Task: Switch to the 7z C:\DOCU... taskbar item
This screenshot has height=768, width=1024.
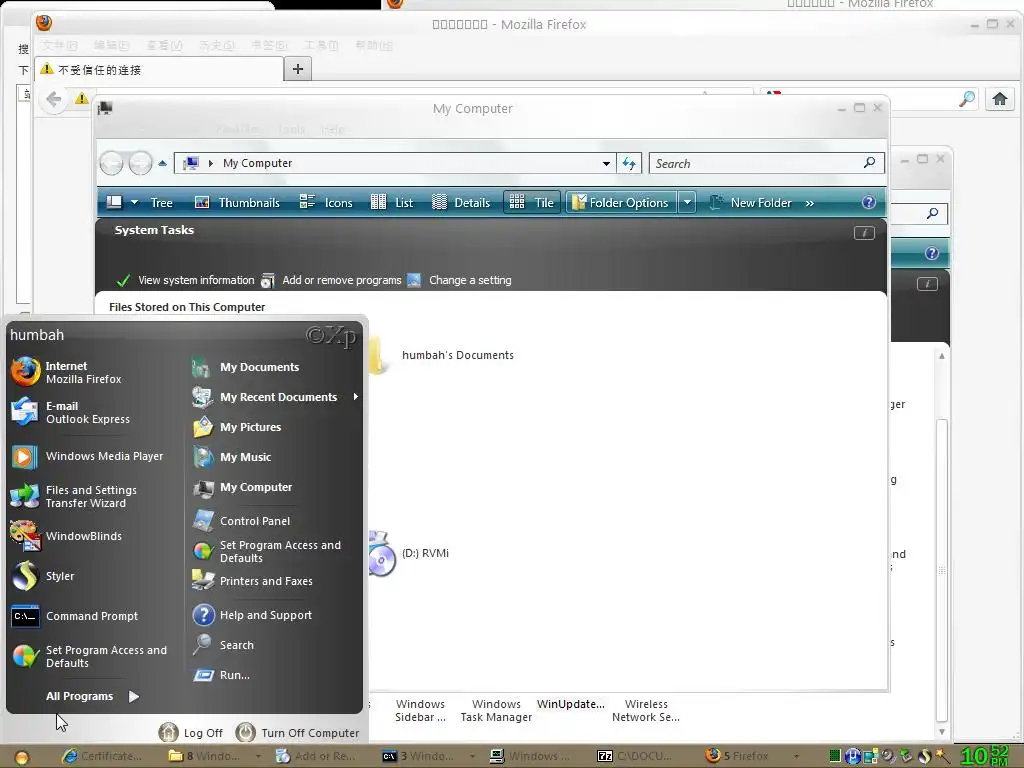Action: (635, 756)
